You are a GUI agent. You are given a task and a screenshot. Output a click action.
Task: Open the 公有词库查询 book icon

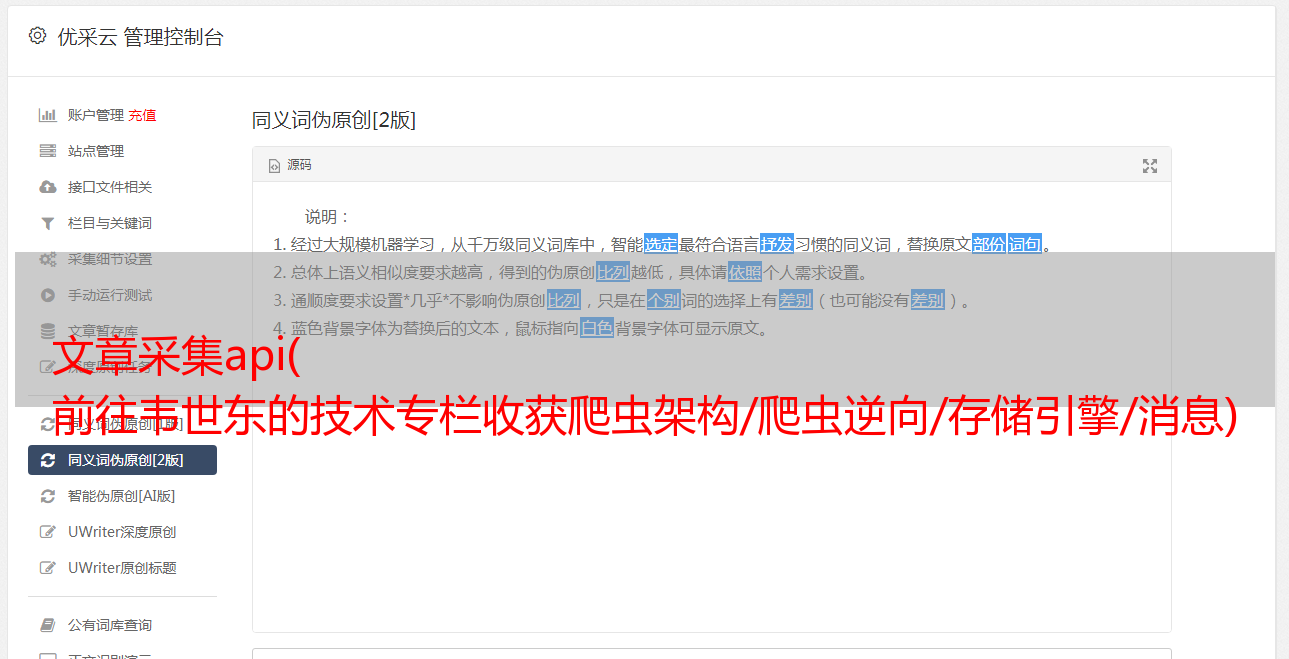pyautogui.click(x=47, y=625)
